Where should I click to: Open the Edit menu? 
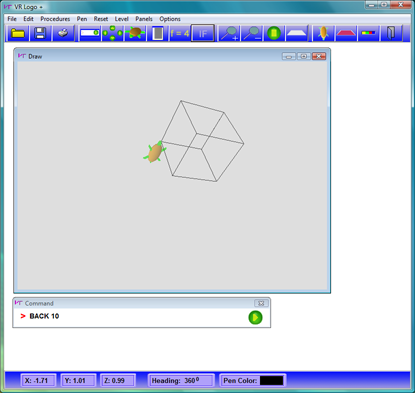tap(28, 19)
